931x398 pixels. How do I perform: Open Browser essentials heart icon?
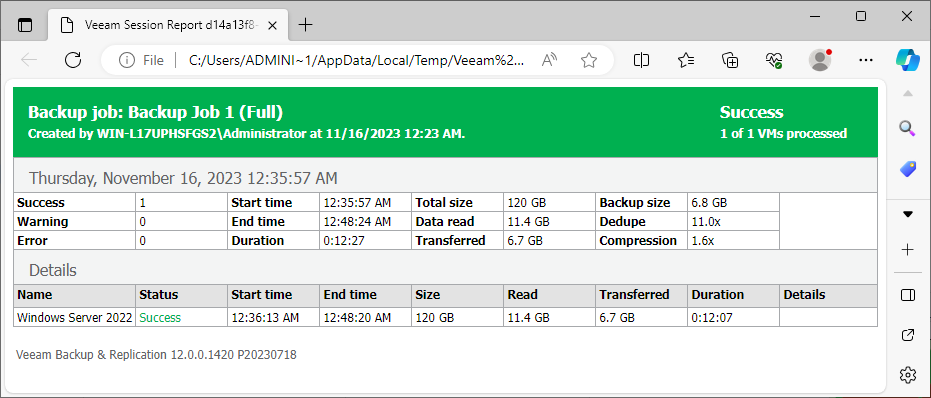point(774,59)
